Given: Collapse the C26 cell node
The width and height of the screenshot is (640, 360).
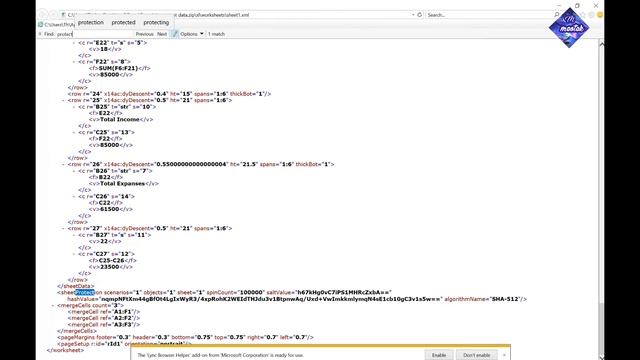Looking at the screenshot, I should (74, 196).
